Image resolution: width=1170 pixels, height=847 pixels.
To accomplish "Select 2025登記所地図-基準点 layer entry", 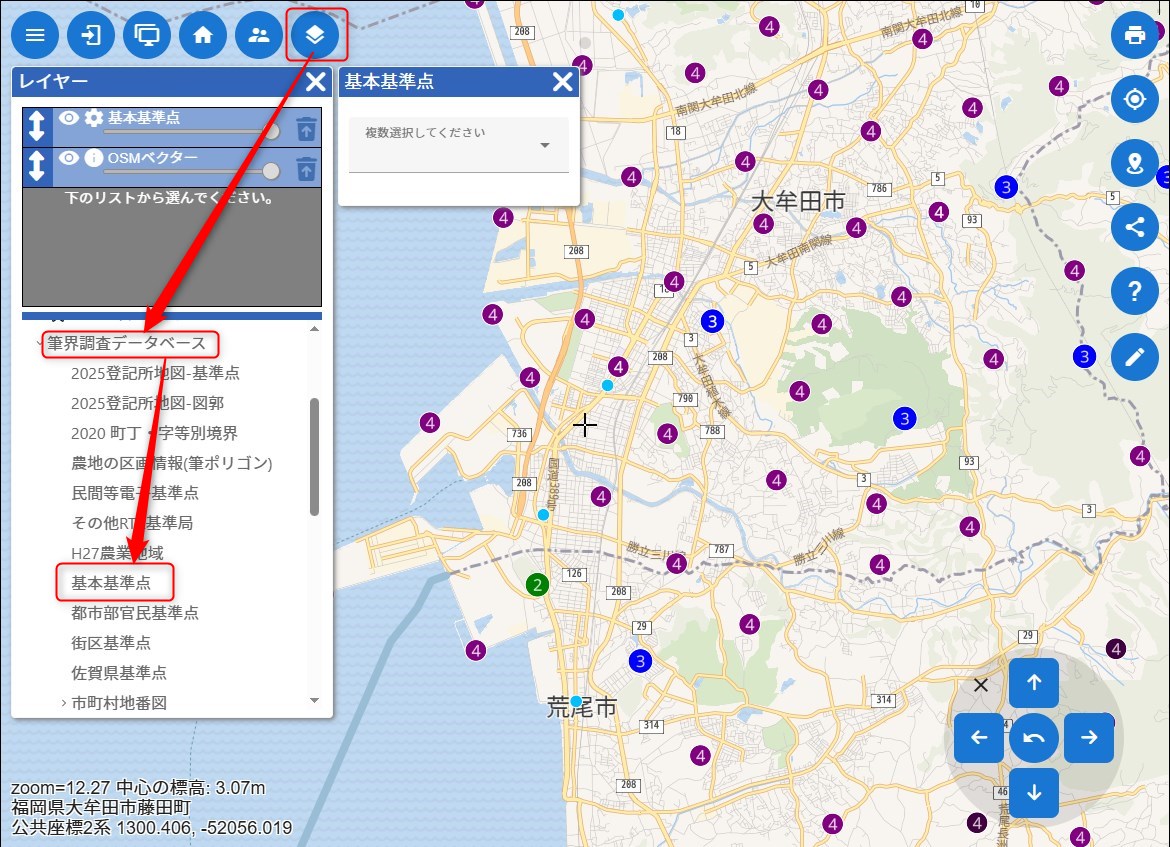I will coord(155,373).
